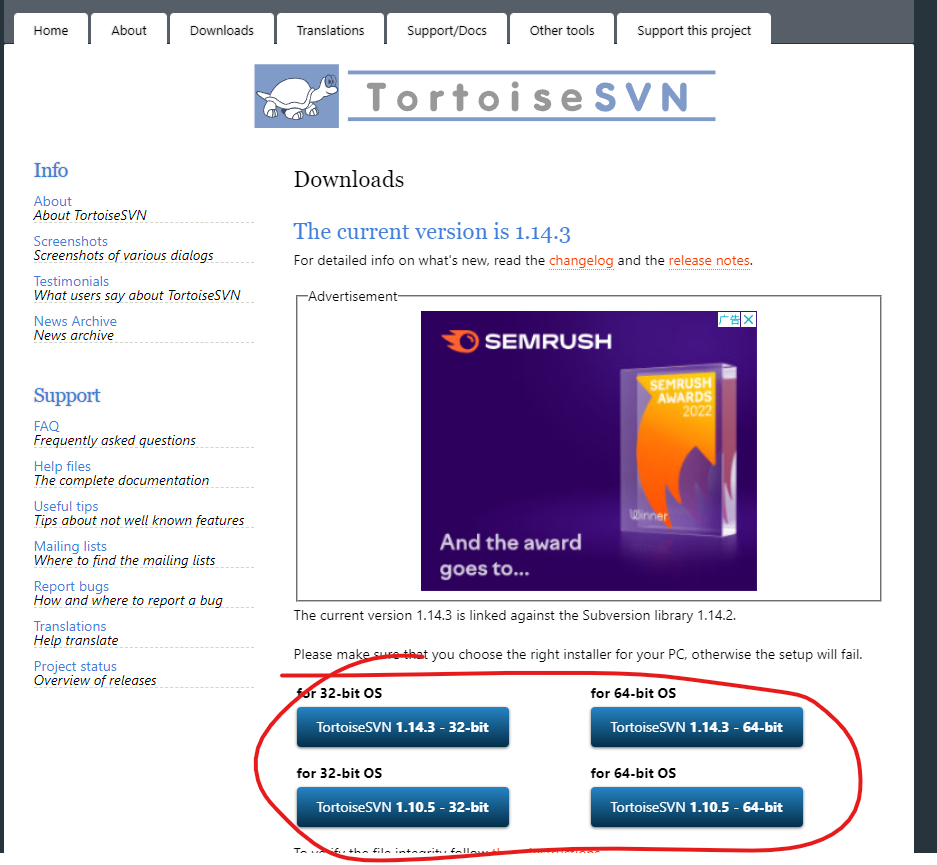Click the ad info icon beside X
The image size is (937, 865).
(x=729, y=320)
